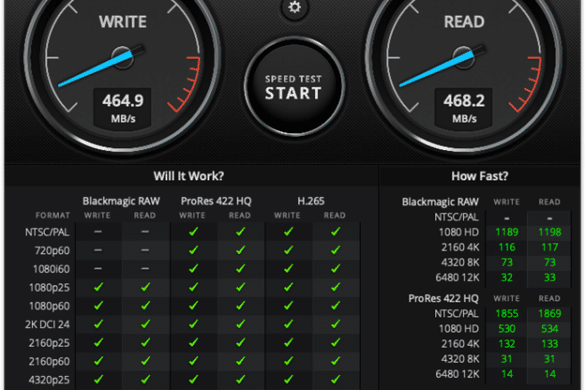Click ProRes 422 HQ NTSC/PAL read value 1869
Image resolution: width=585 pixels, height=390 pixels.
(550, 313)
